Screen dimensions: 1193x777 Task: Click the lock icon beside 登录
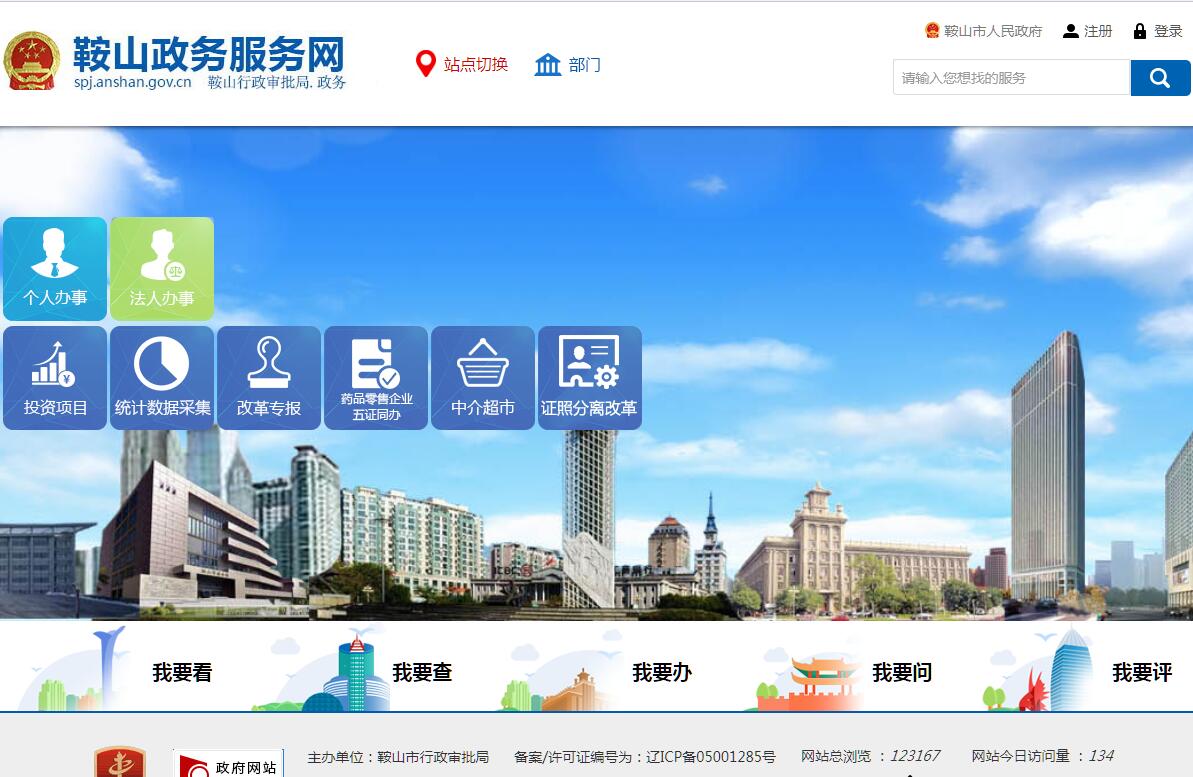pos(1140,31)
